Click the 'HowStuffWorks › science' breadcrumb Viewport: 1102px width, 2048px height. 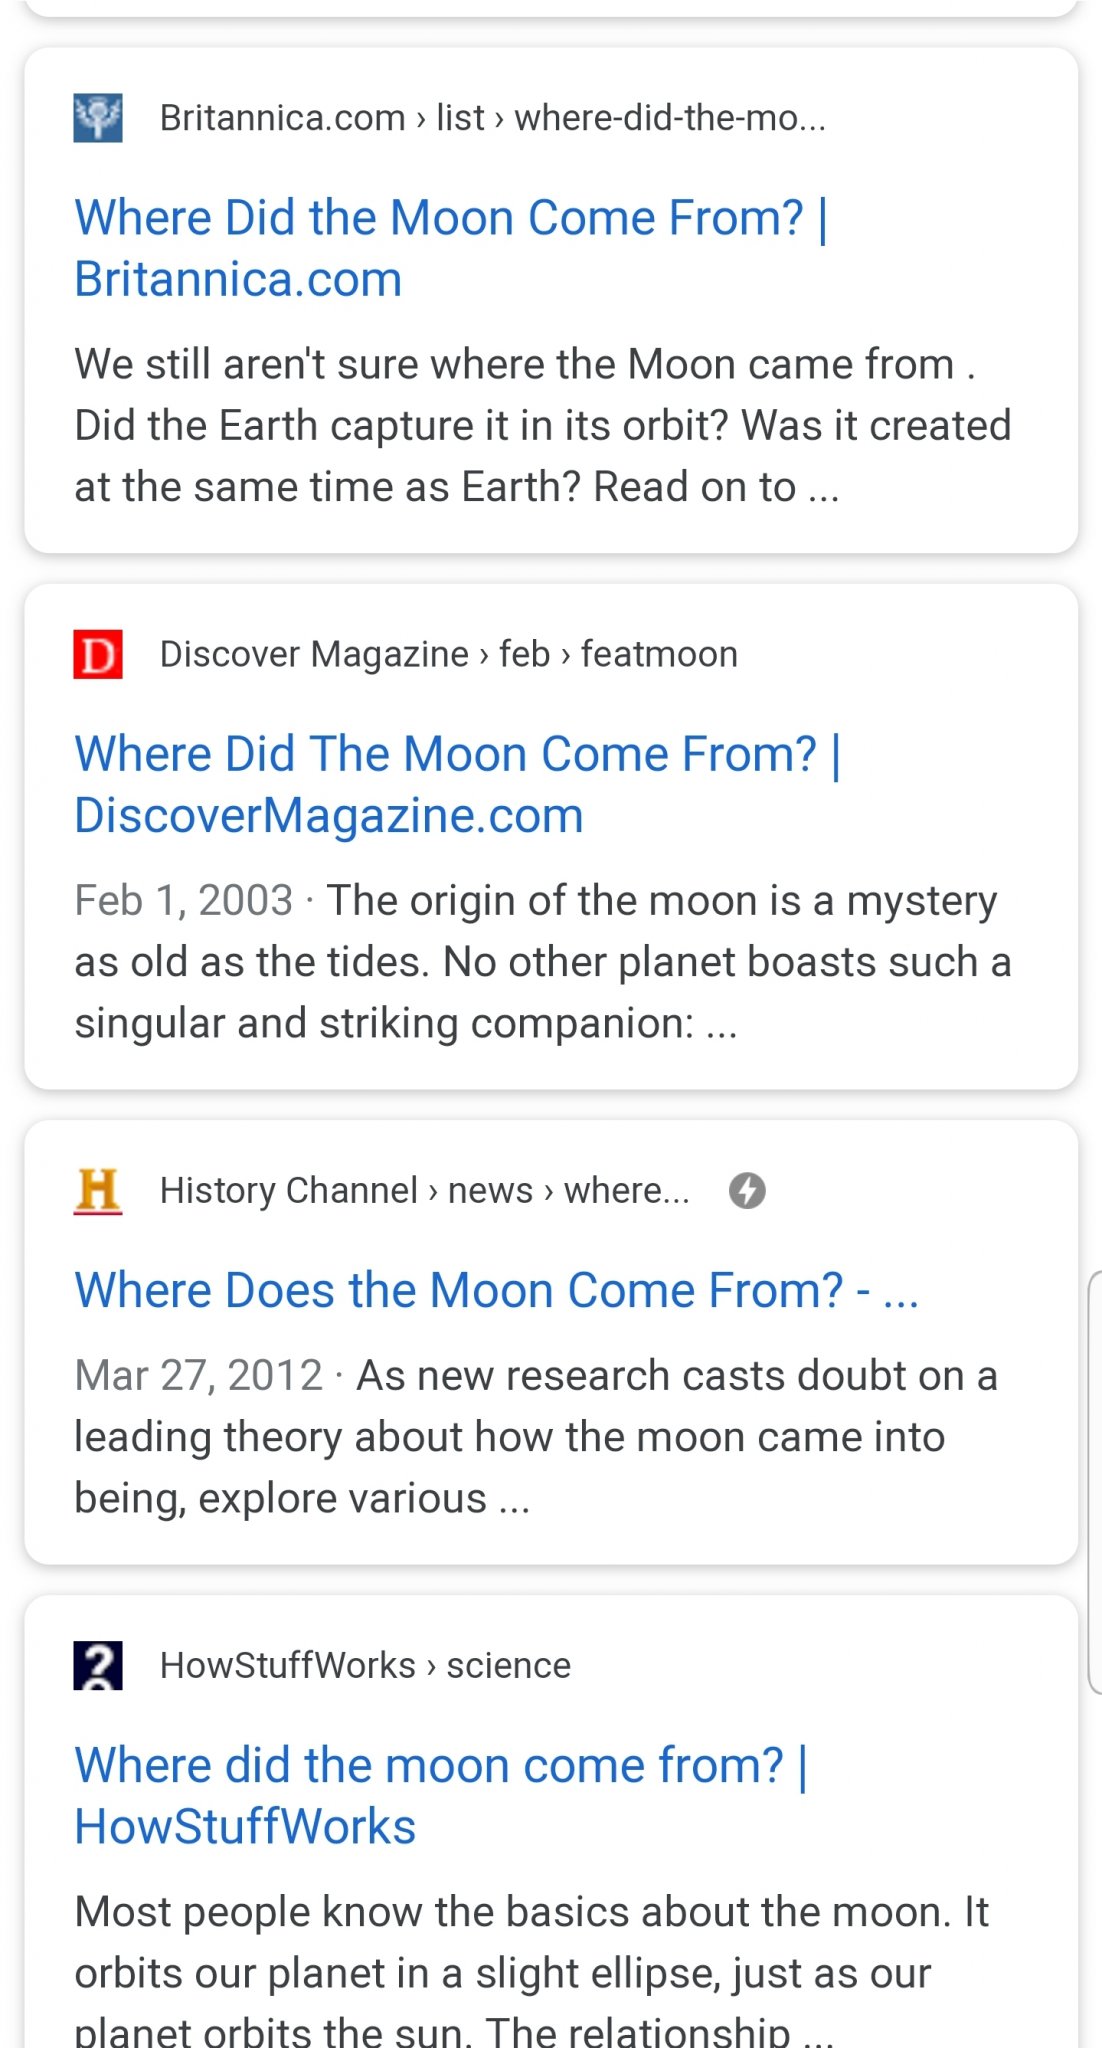[x=365, y=1665]
